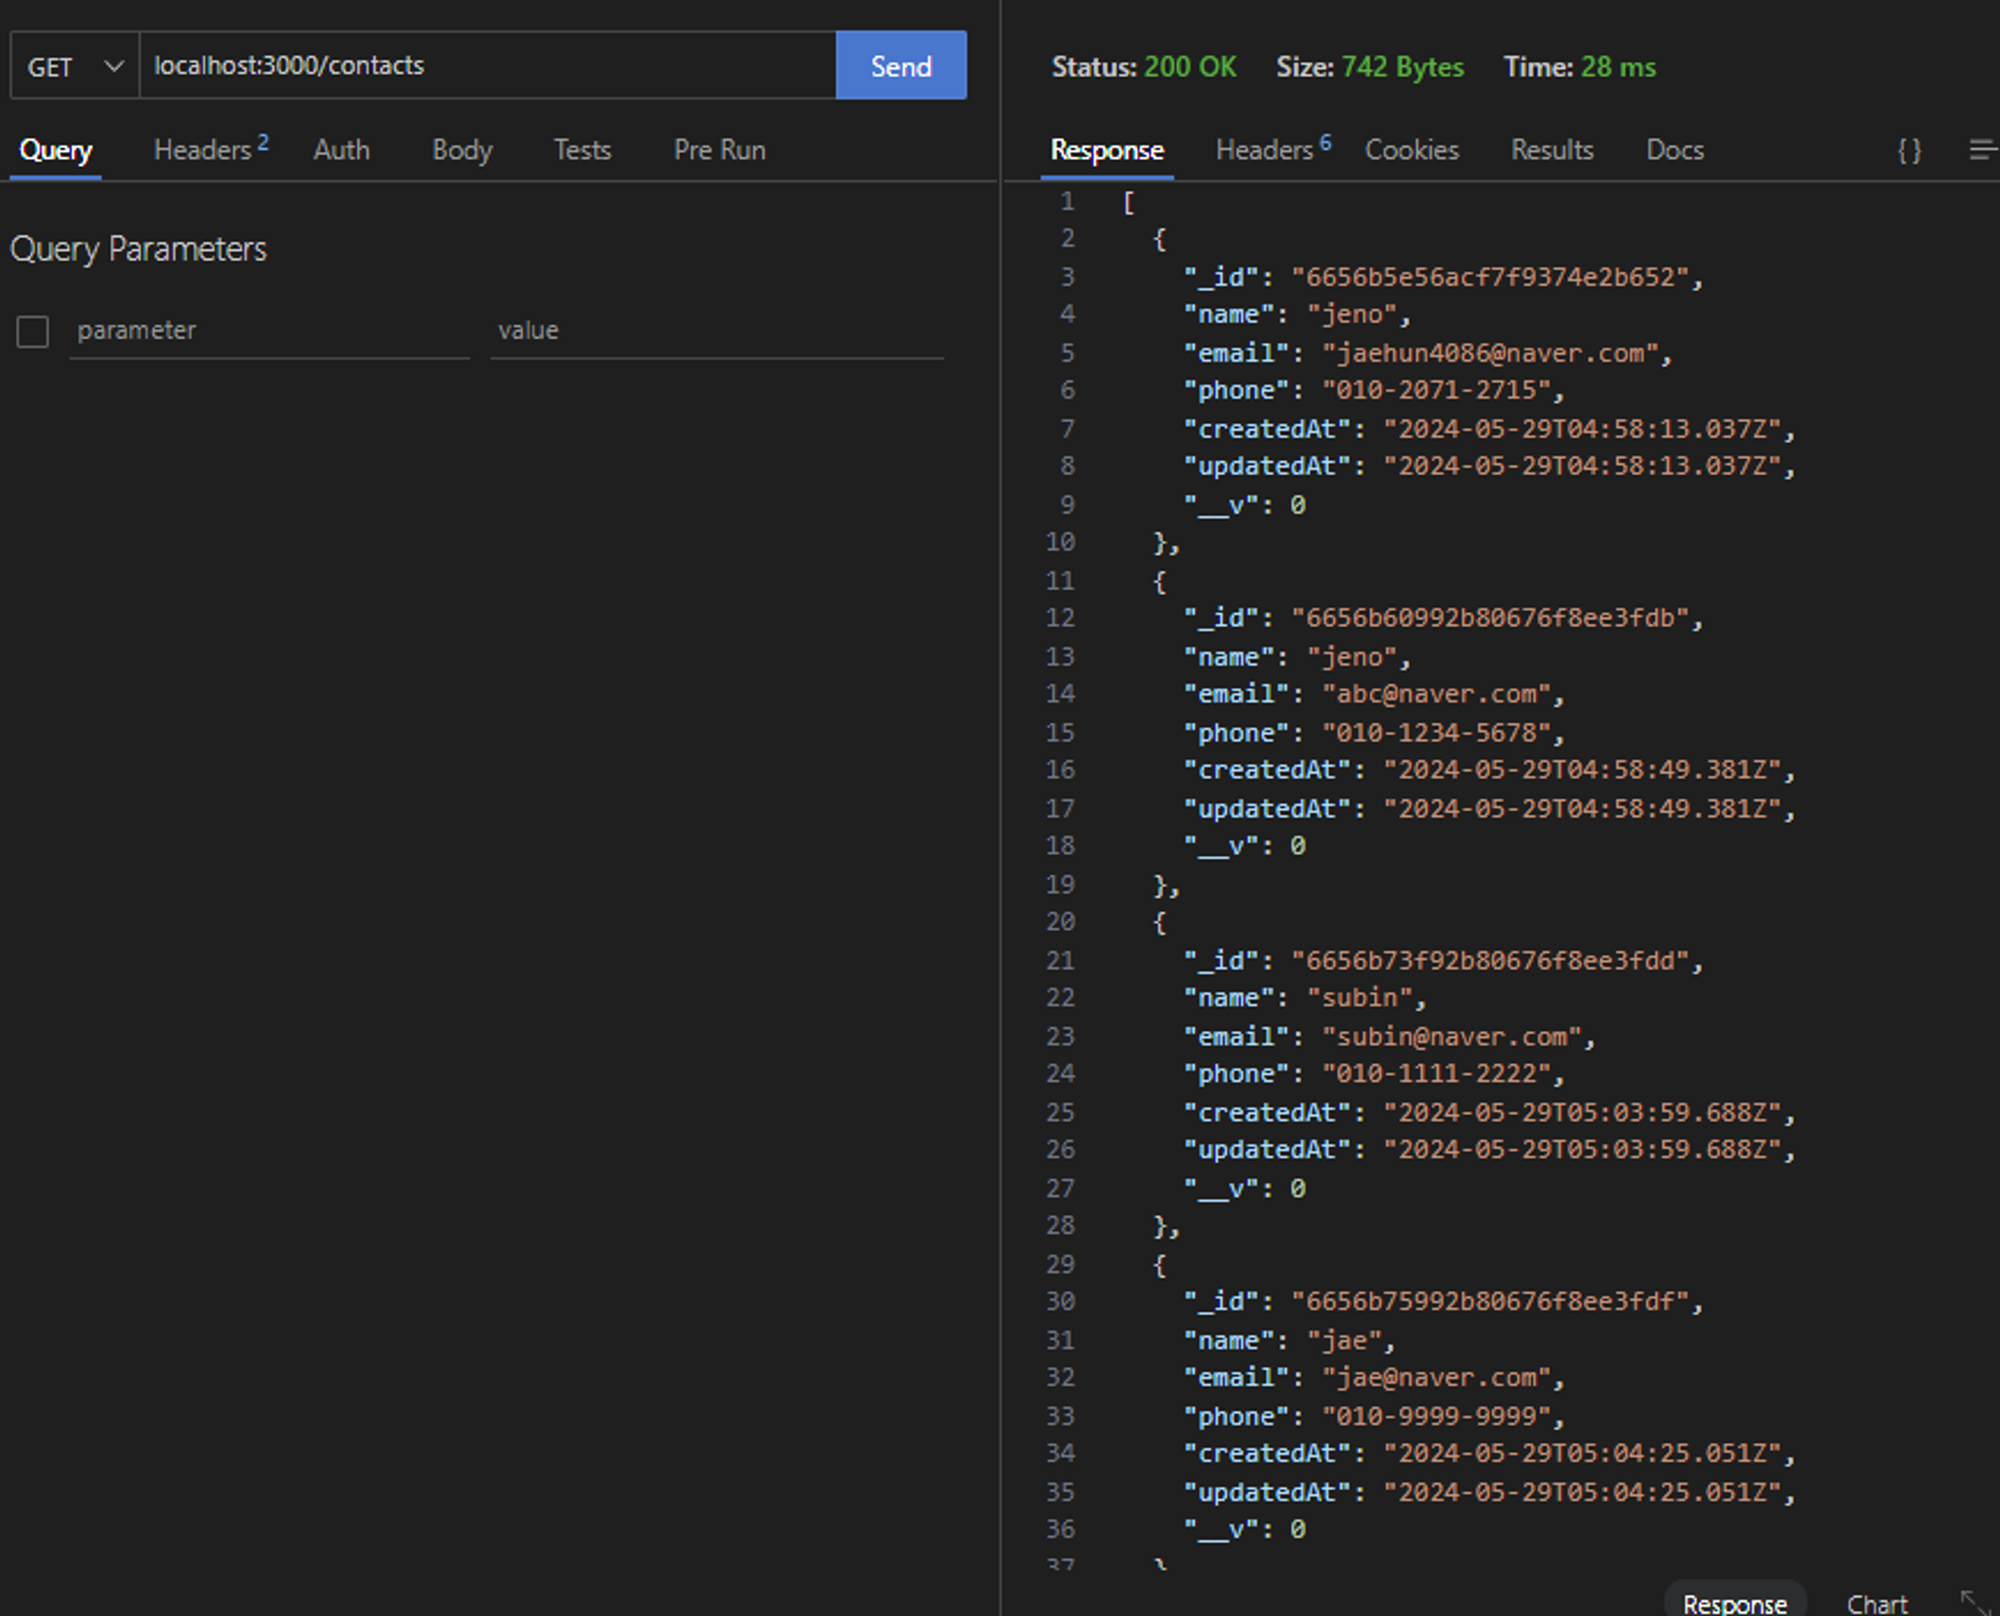Image resolution: width=2000 pixels, height=1616 pixels.
Task: Send the request
Action: (901, 66)
